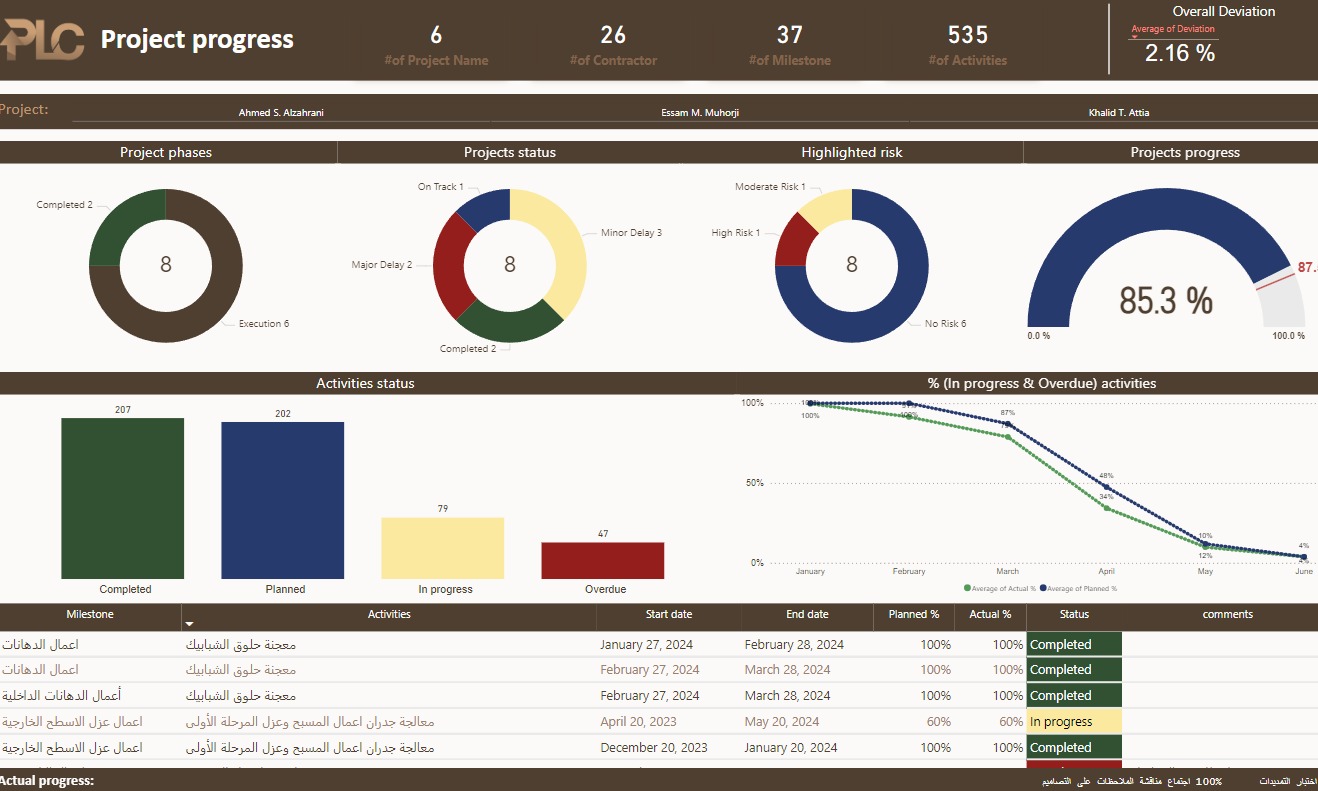Filter by project manager Ahmed S. Alzahrani
The height and width of the screenshot is (791, 1318).
tap(281, 113)
